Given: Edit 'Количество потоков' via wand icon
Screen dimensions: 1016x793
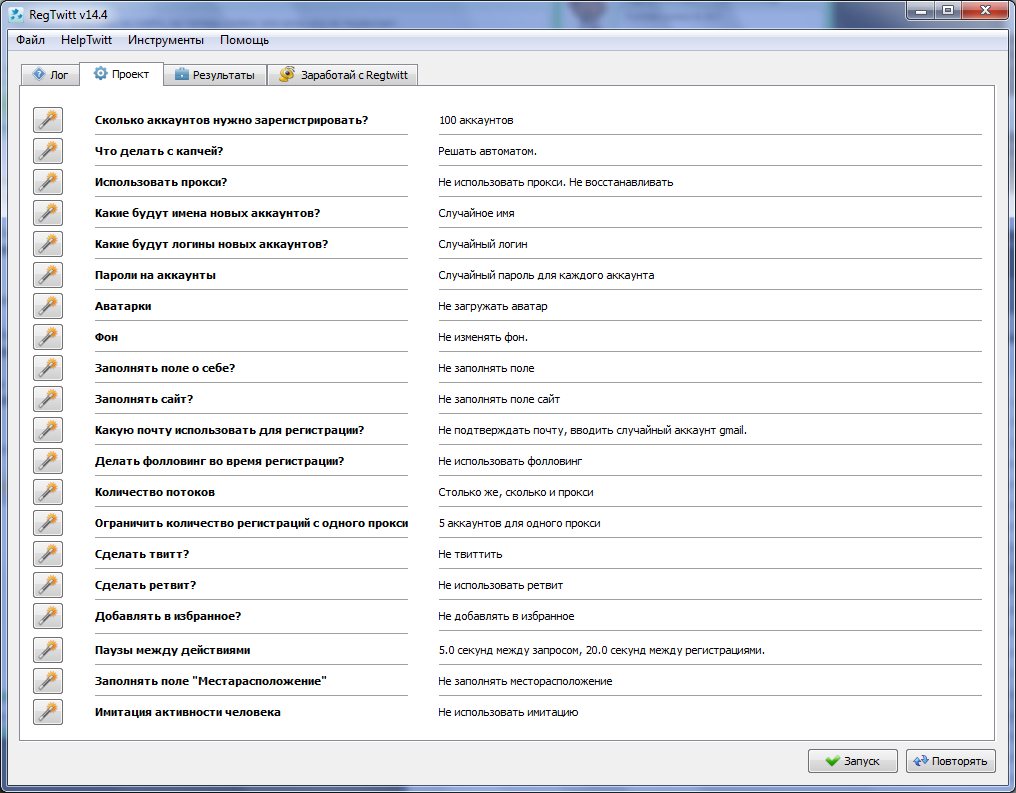Looking at the screenshot, I should (x=48, y=492).
